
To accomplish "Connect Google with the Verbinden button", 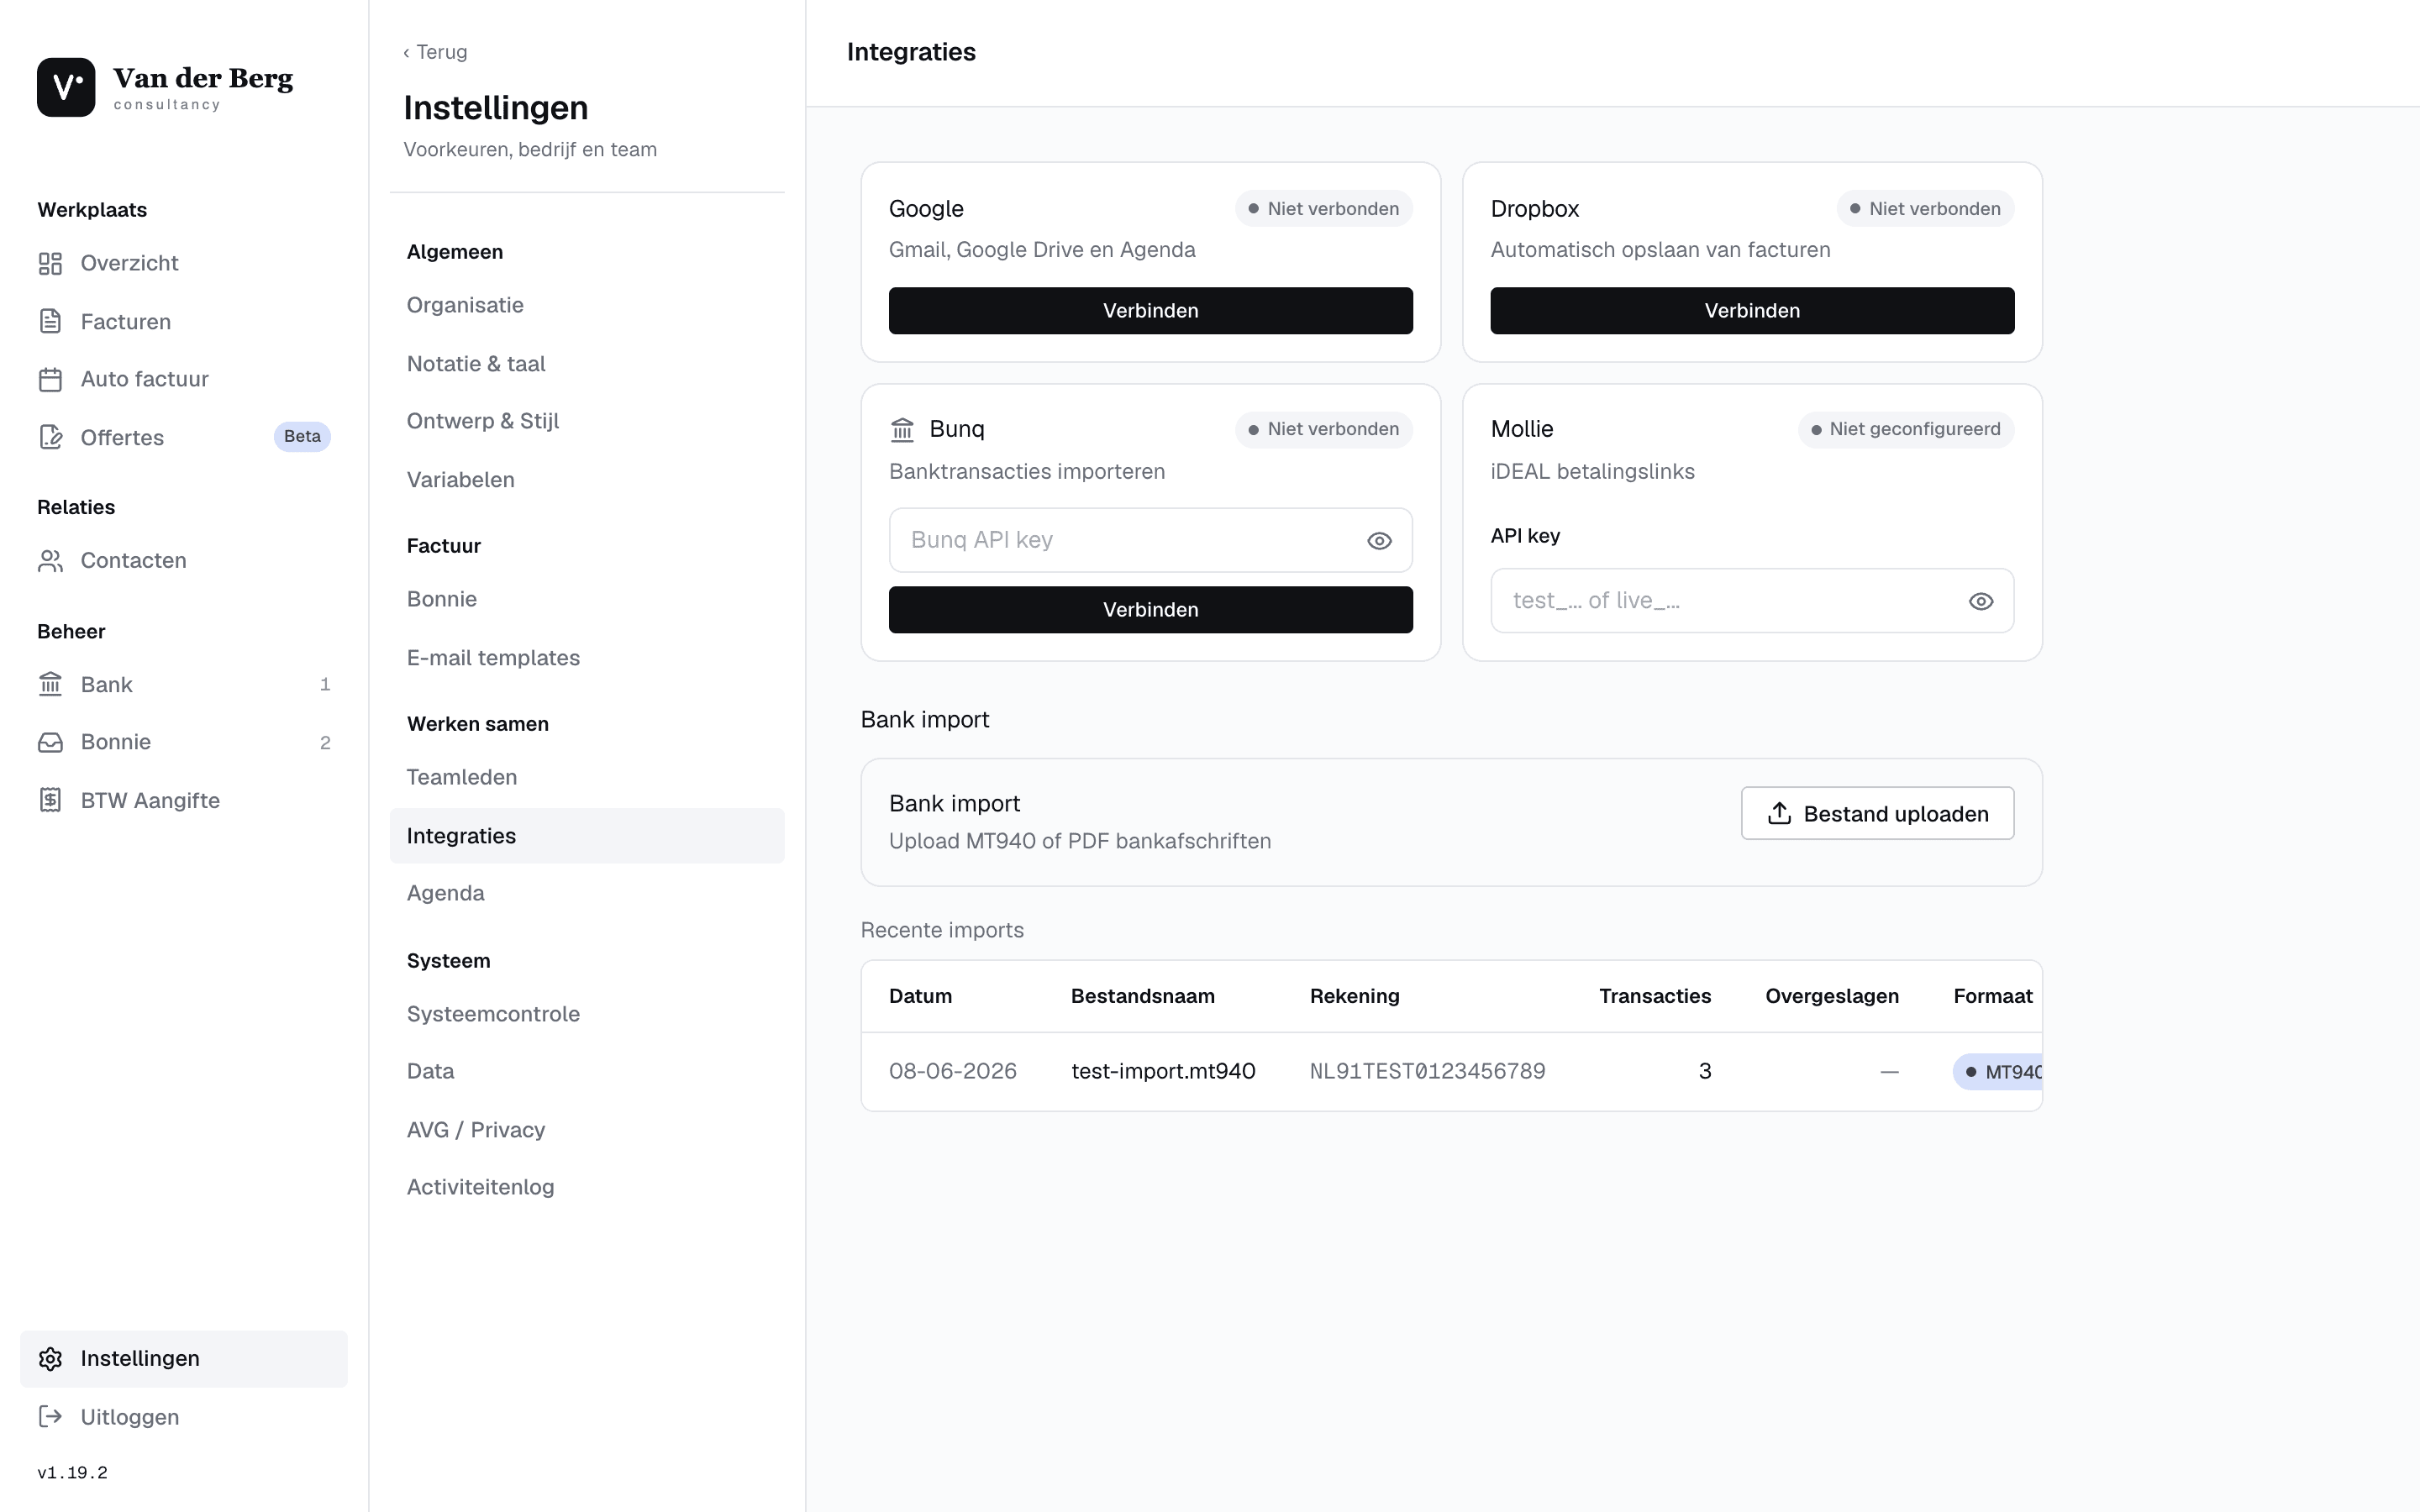I will (1150, 310).
